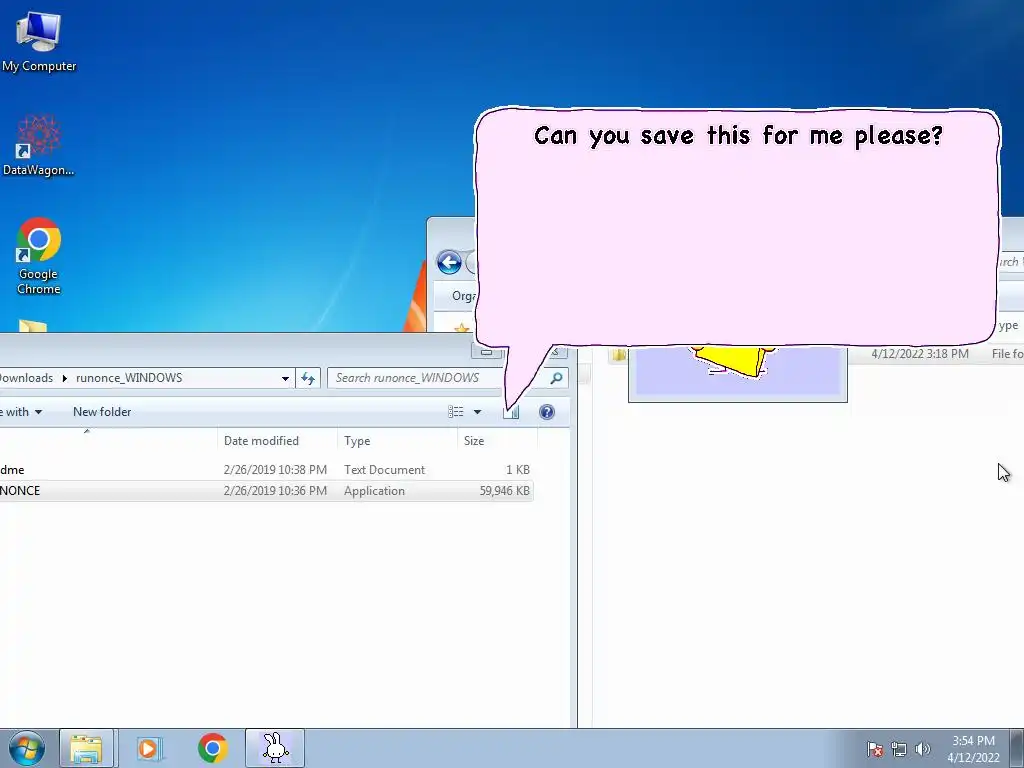Click the 59,946 KB size cell
Image resolution: width=1024 pixels, height=768 pixels.
click(504, 490)
